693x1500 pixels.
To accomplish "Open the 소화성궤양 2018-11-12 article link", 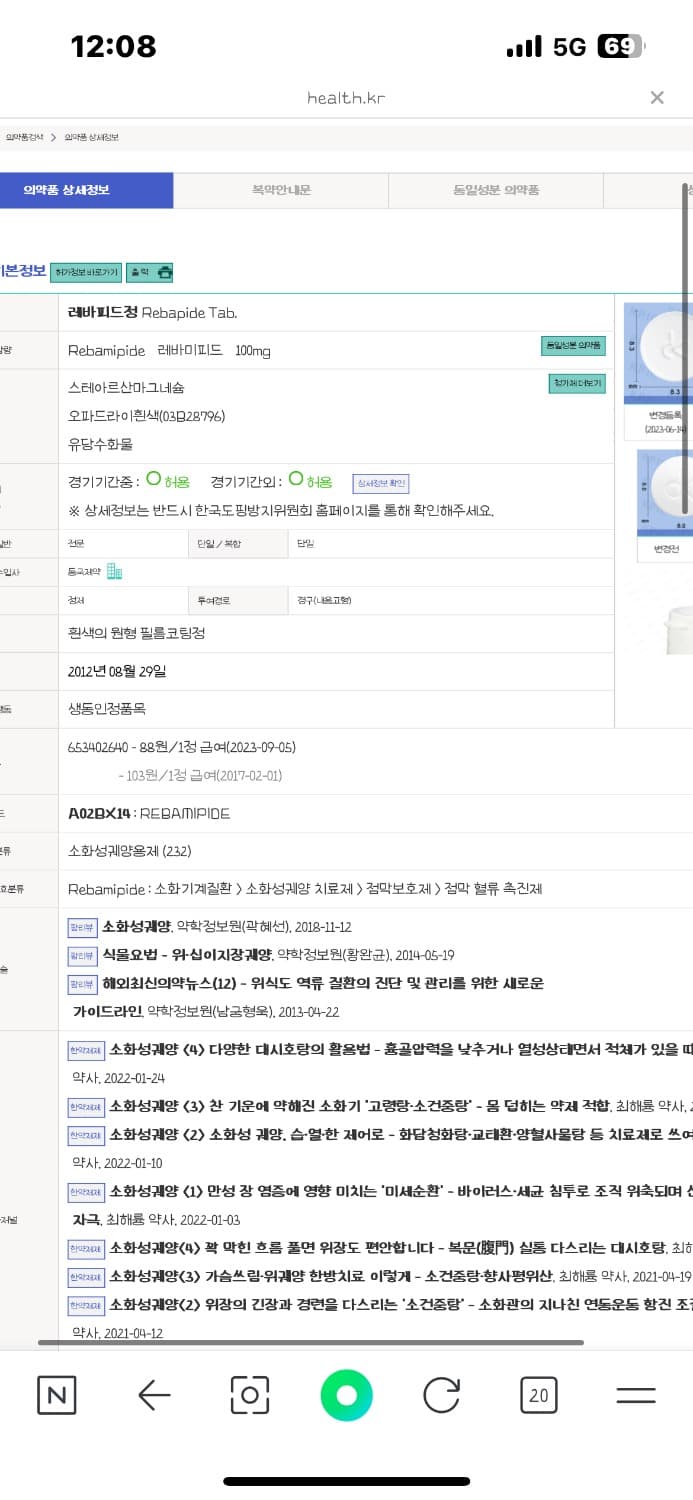I will (137, 927).
